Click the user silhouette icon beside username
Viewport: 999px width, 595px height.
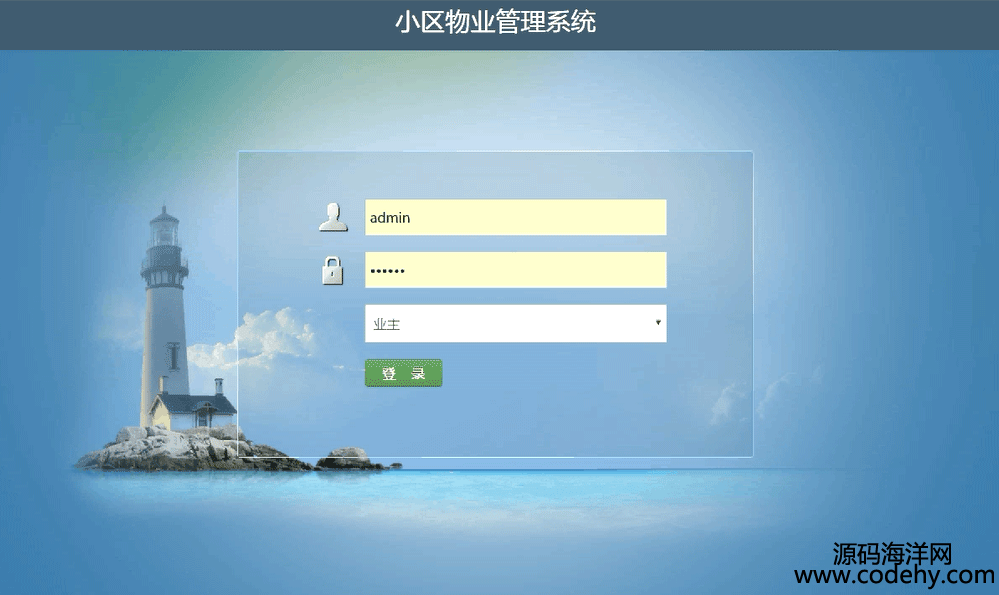[x=333, y=217]
